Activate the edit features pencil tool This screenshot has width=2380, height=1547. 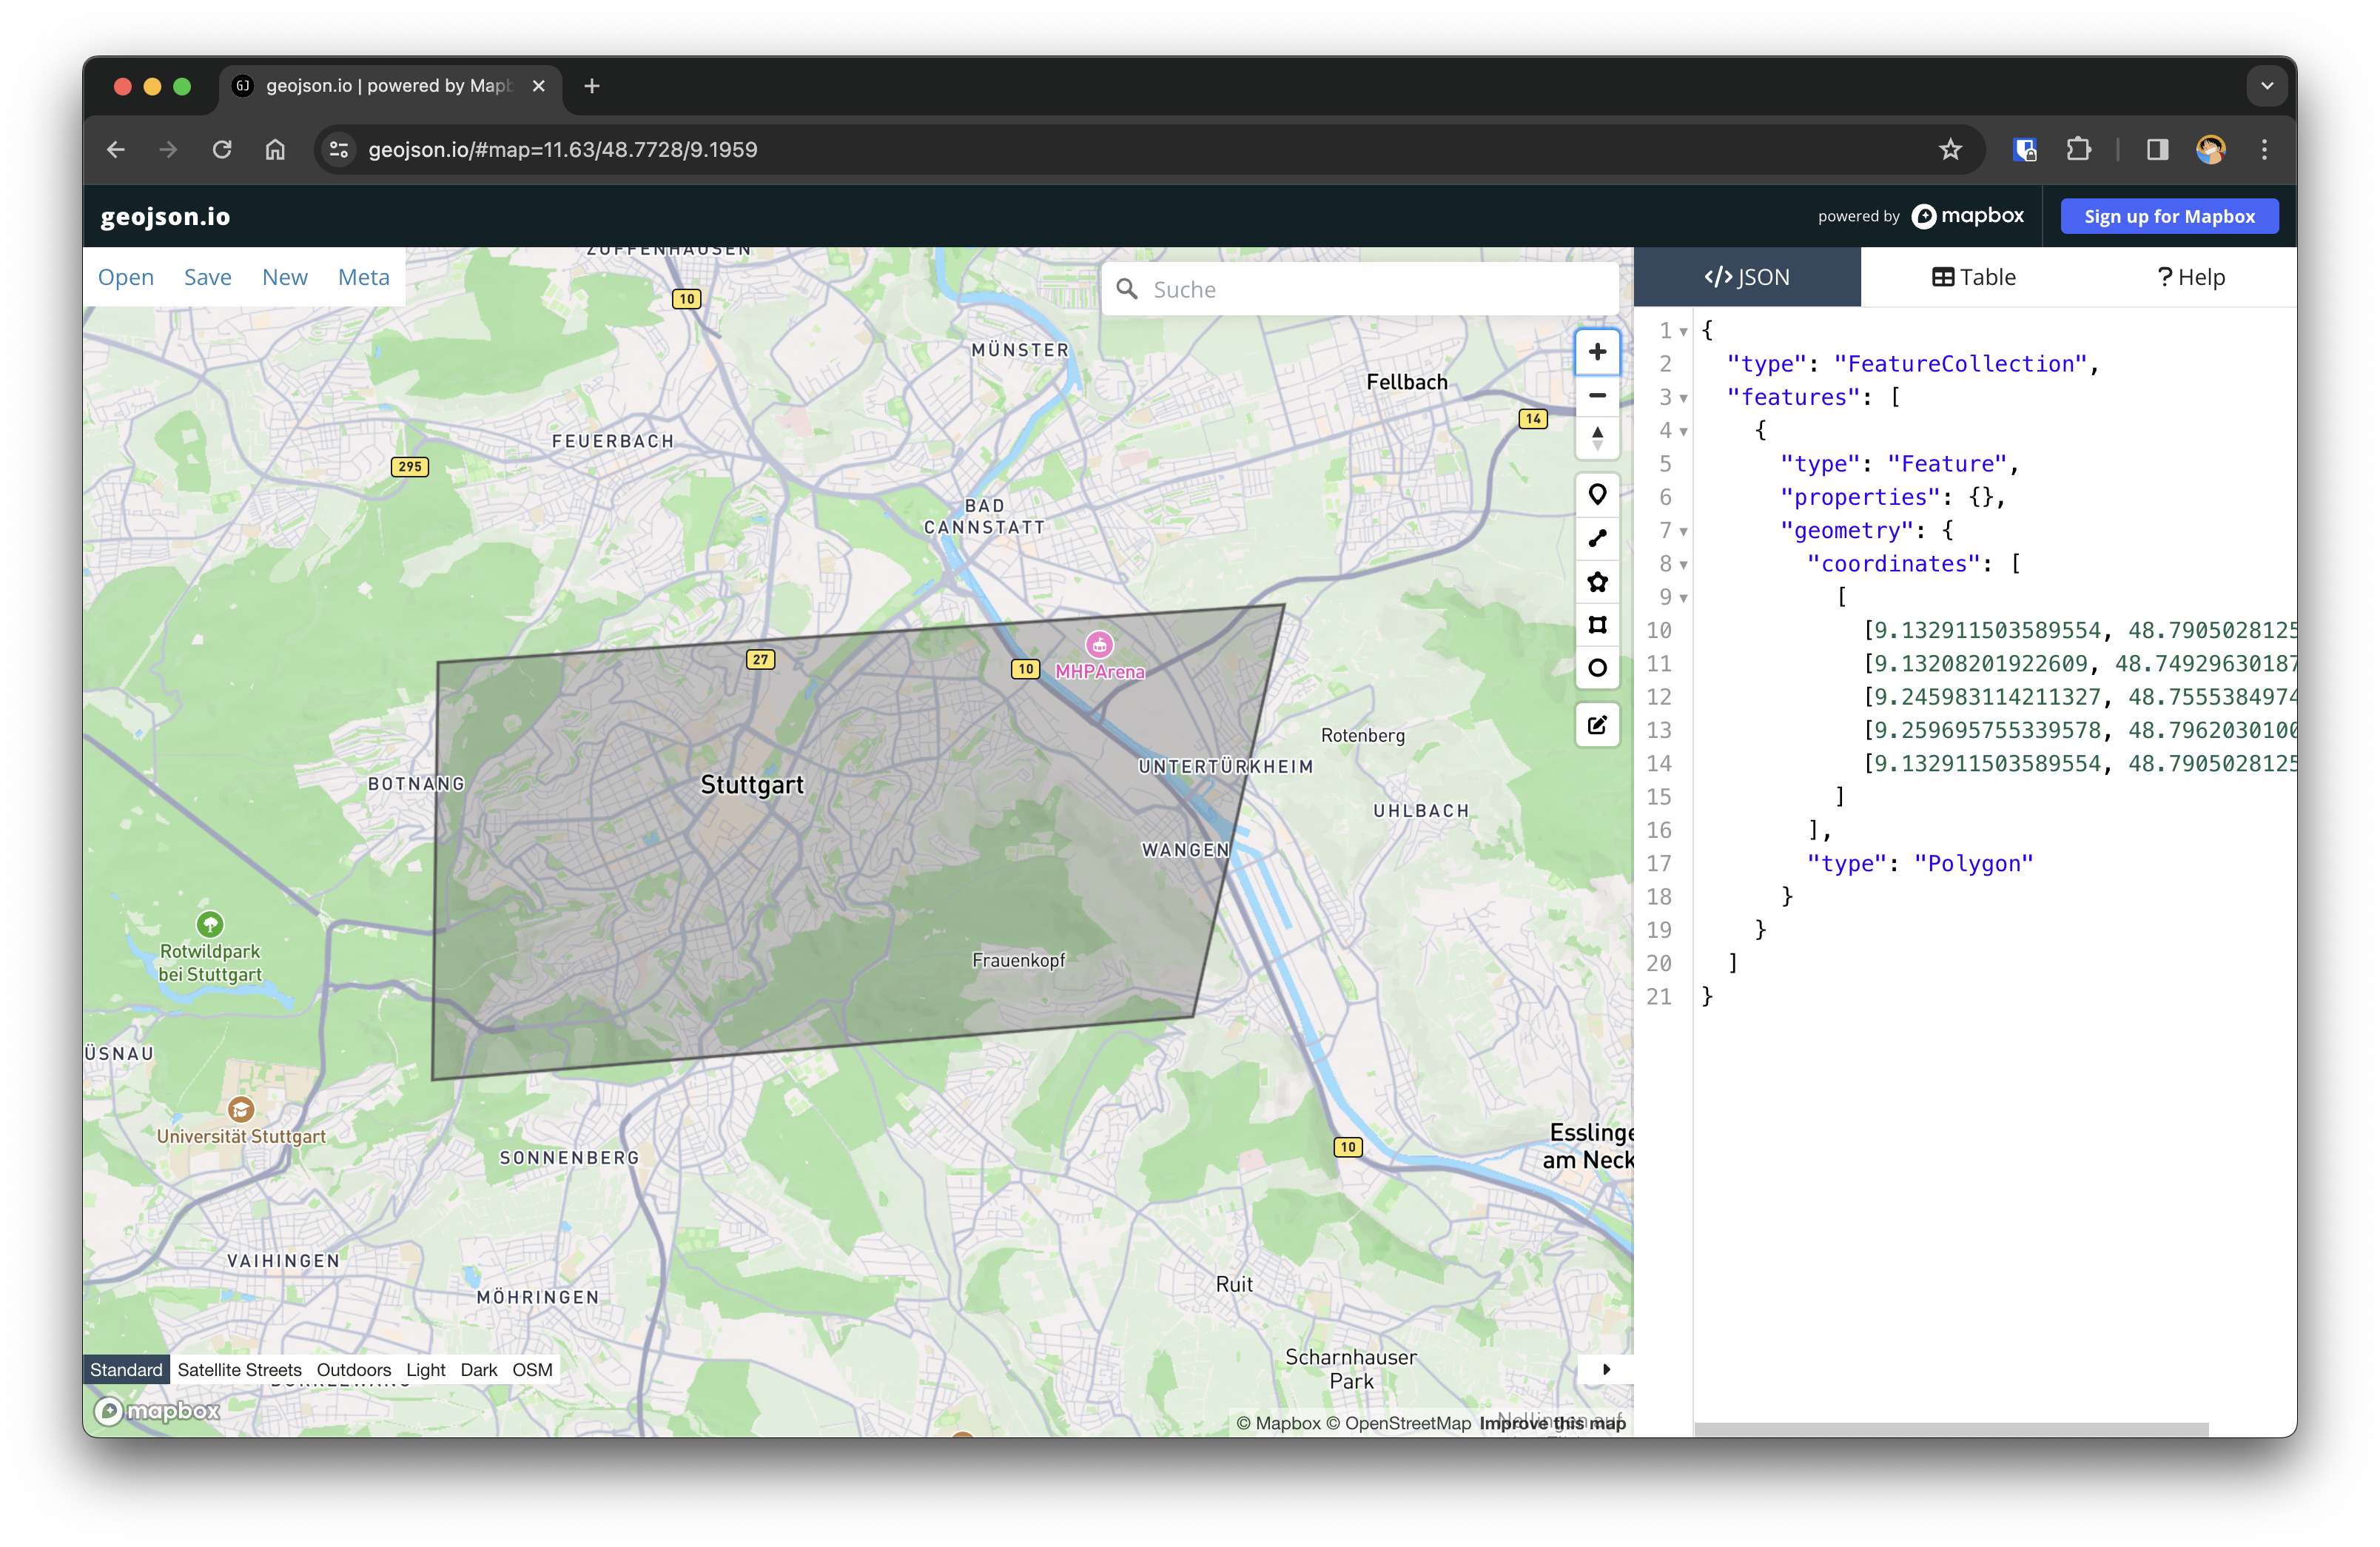[1597, 726]
